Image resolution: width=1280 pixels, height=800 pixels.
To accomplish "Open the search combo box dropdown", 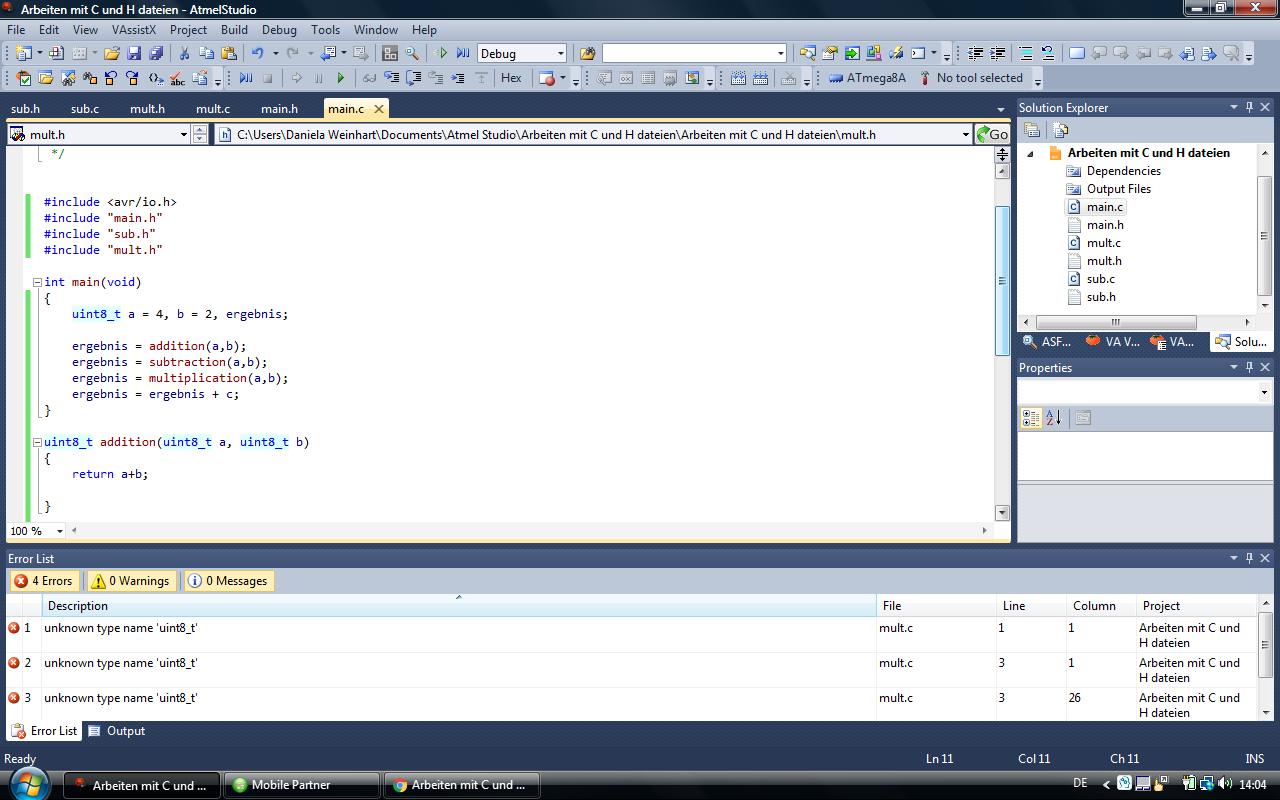I will (780, 53).
